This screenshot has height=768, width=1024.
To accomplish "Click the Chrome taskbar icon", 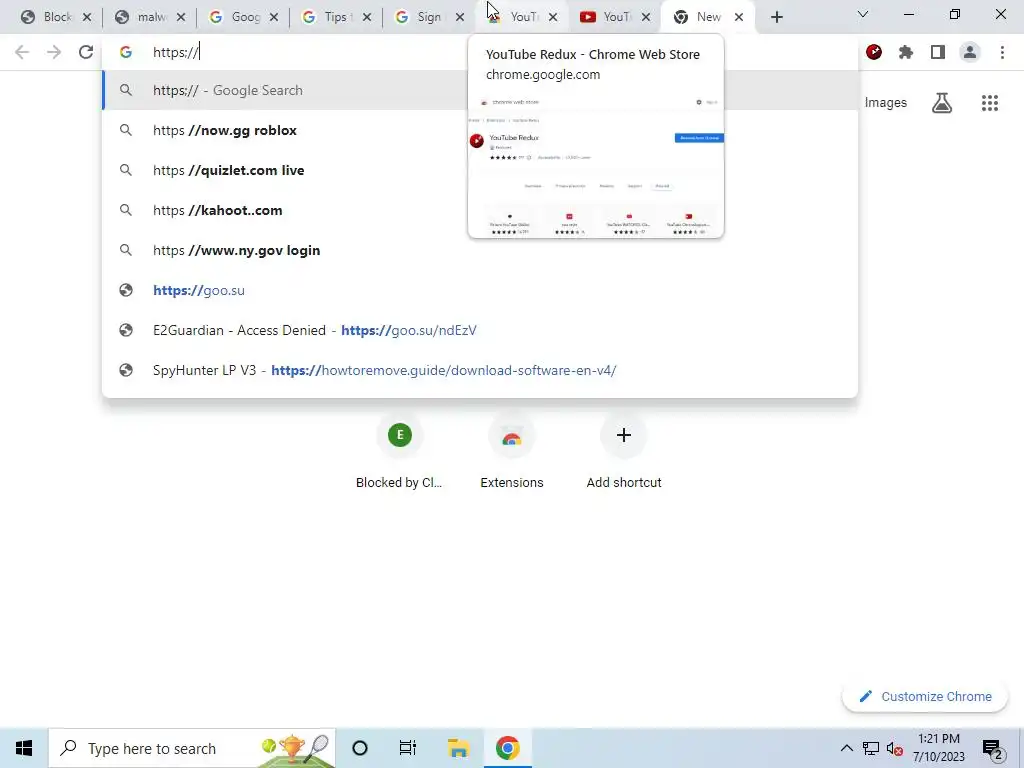I will tap(507, 748).
